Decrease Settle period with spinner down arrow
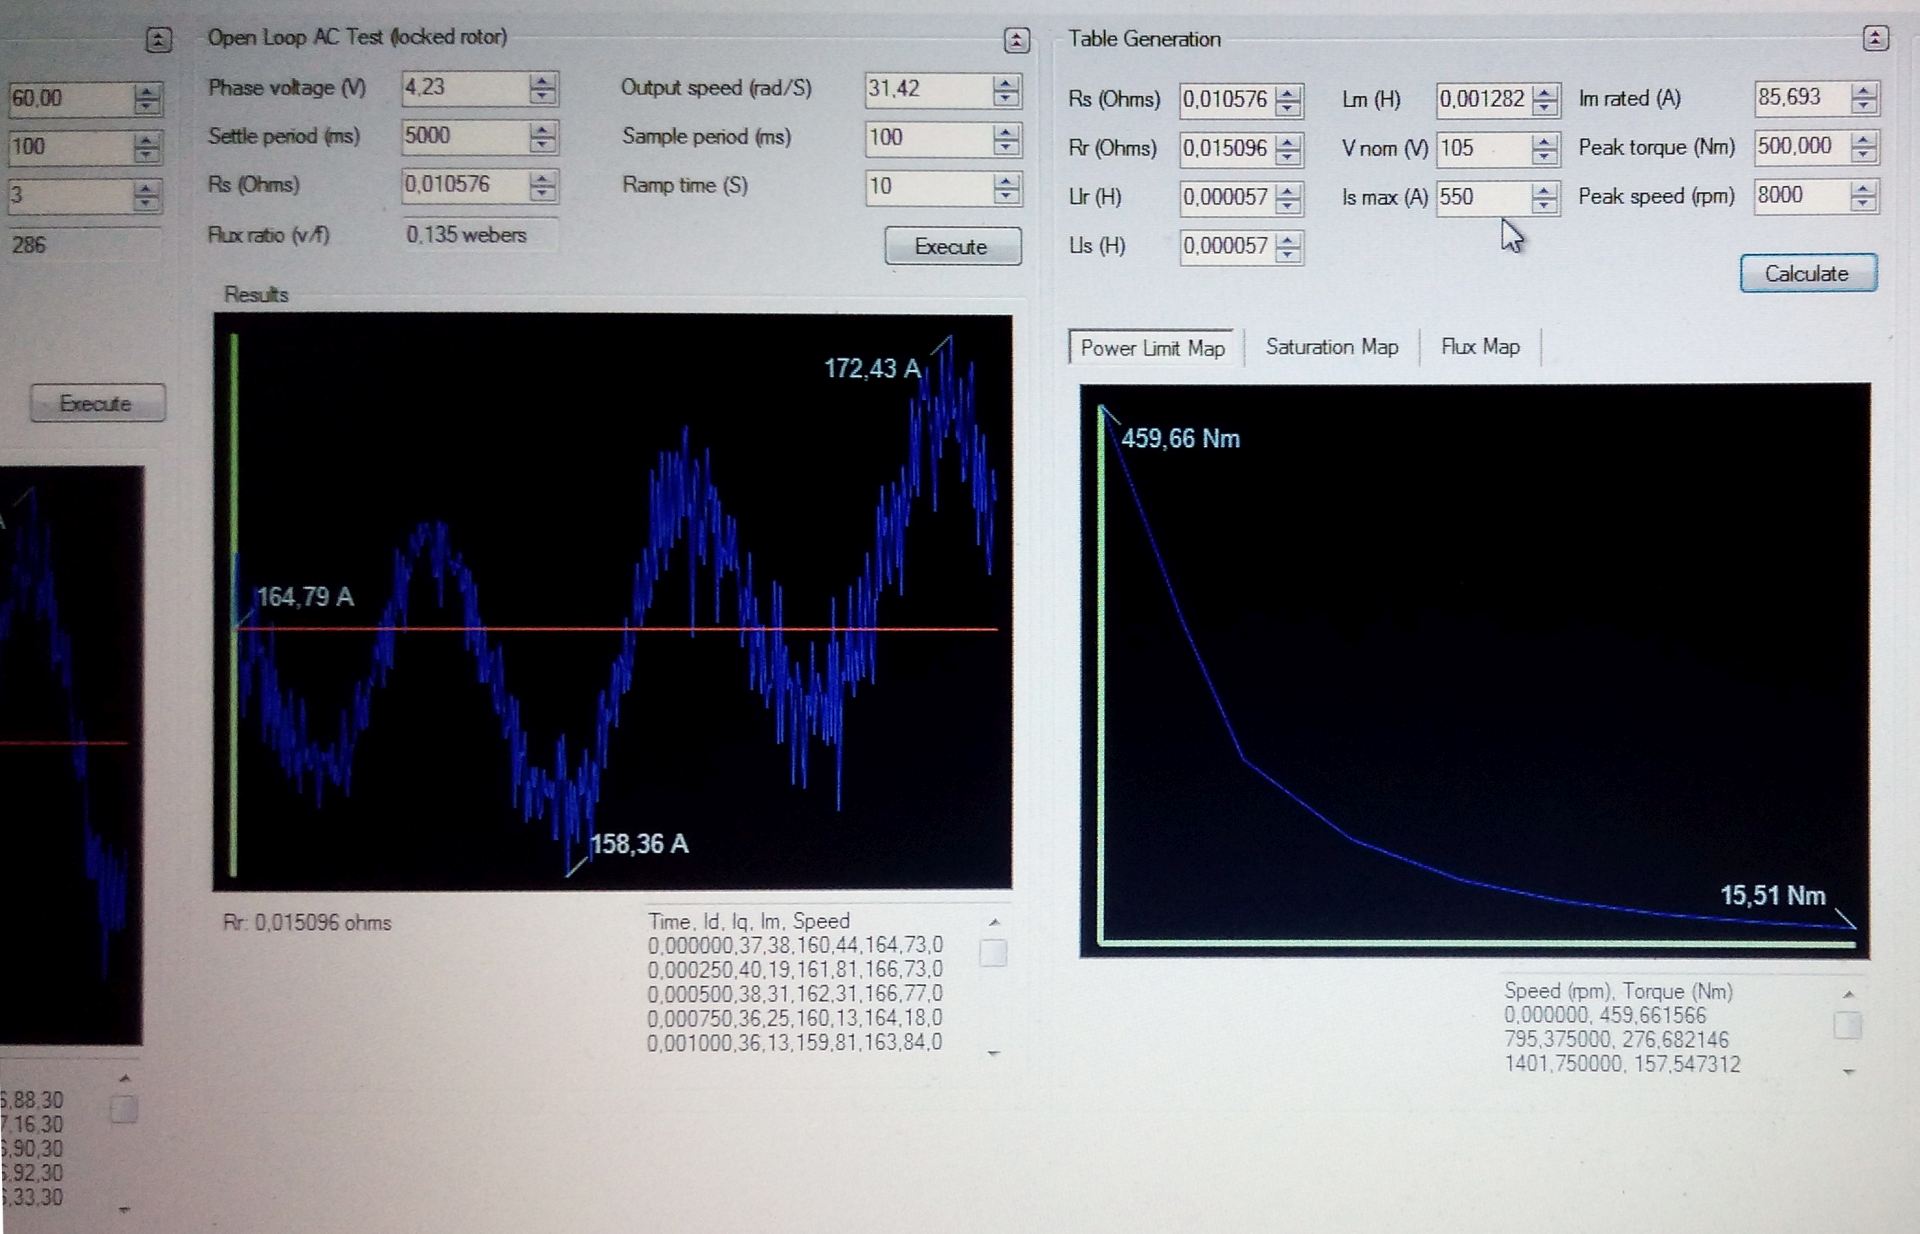Screen dimensions: 1920x1234 (x=542, y=144)
